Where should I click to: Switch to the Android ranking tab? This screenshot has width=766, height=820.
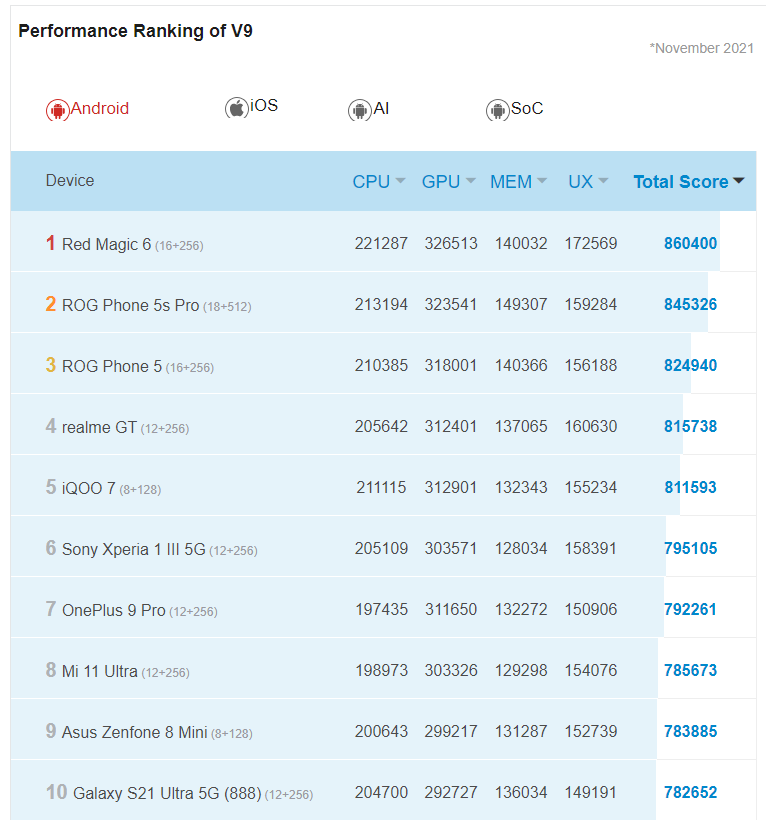point(87,109)
